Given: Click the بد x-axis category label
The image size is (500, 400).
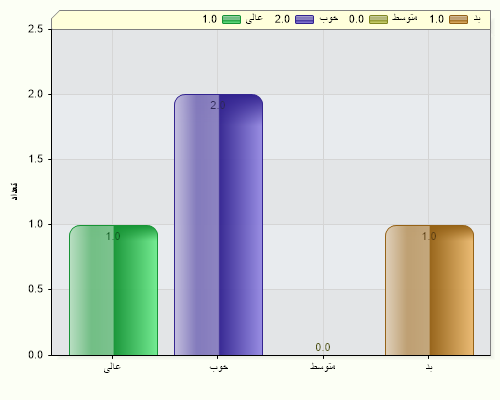Looking at the screenshot, I should pyautogui.click(x=429, y=367).
